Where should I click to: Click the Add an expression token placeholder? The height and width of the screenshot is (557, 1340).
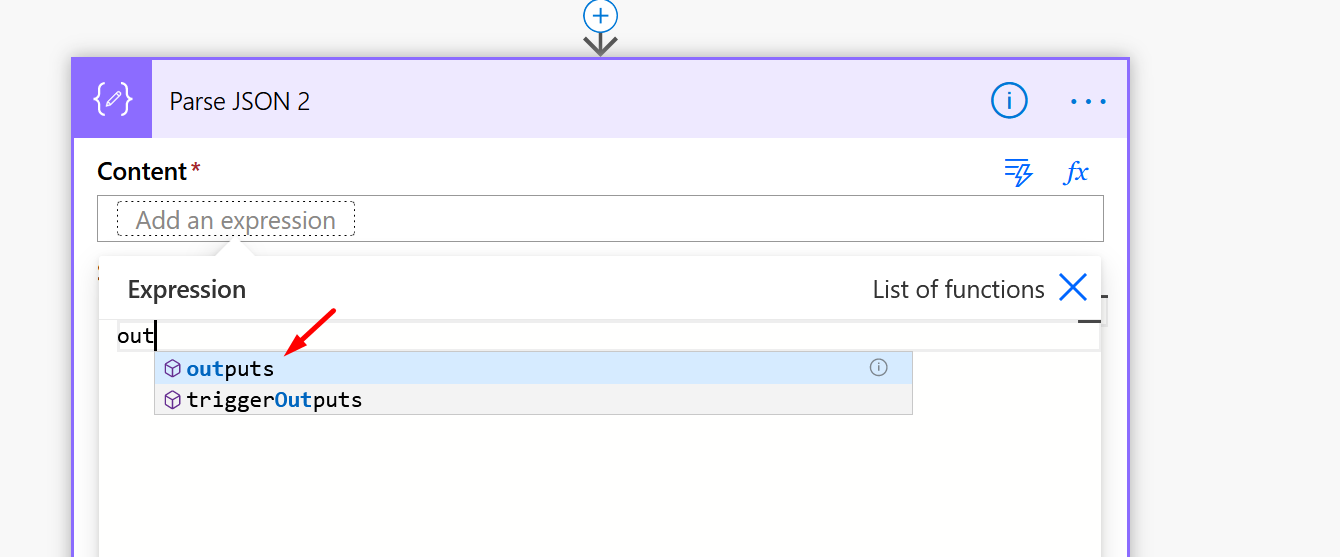[x=236, y=220]
